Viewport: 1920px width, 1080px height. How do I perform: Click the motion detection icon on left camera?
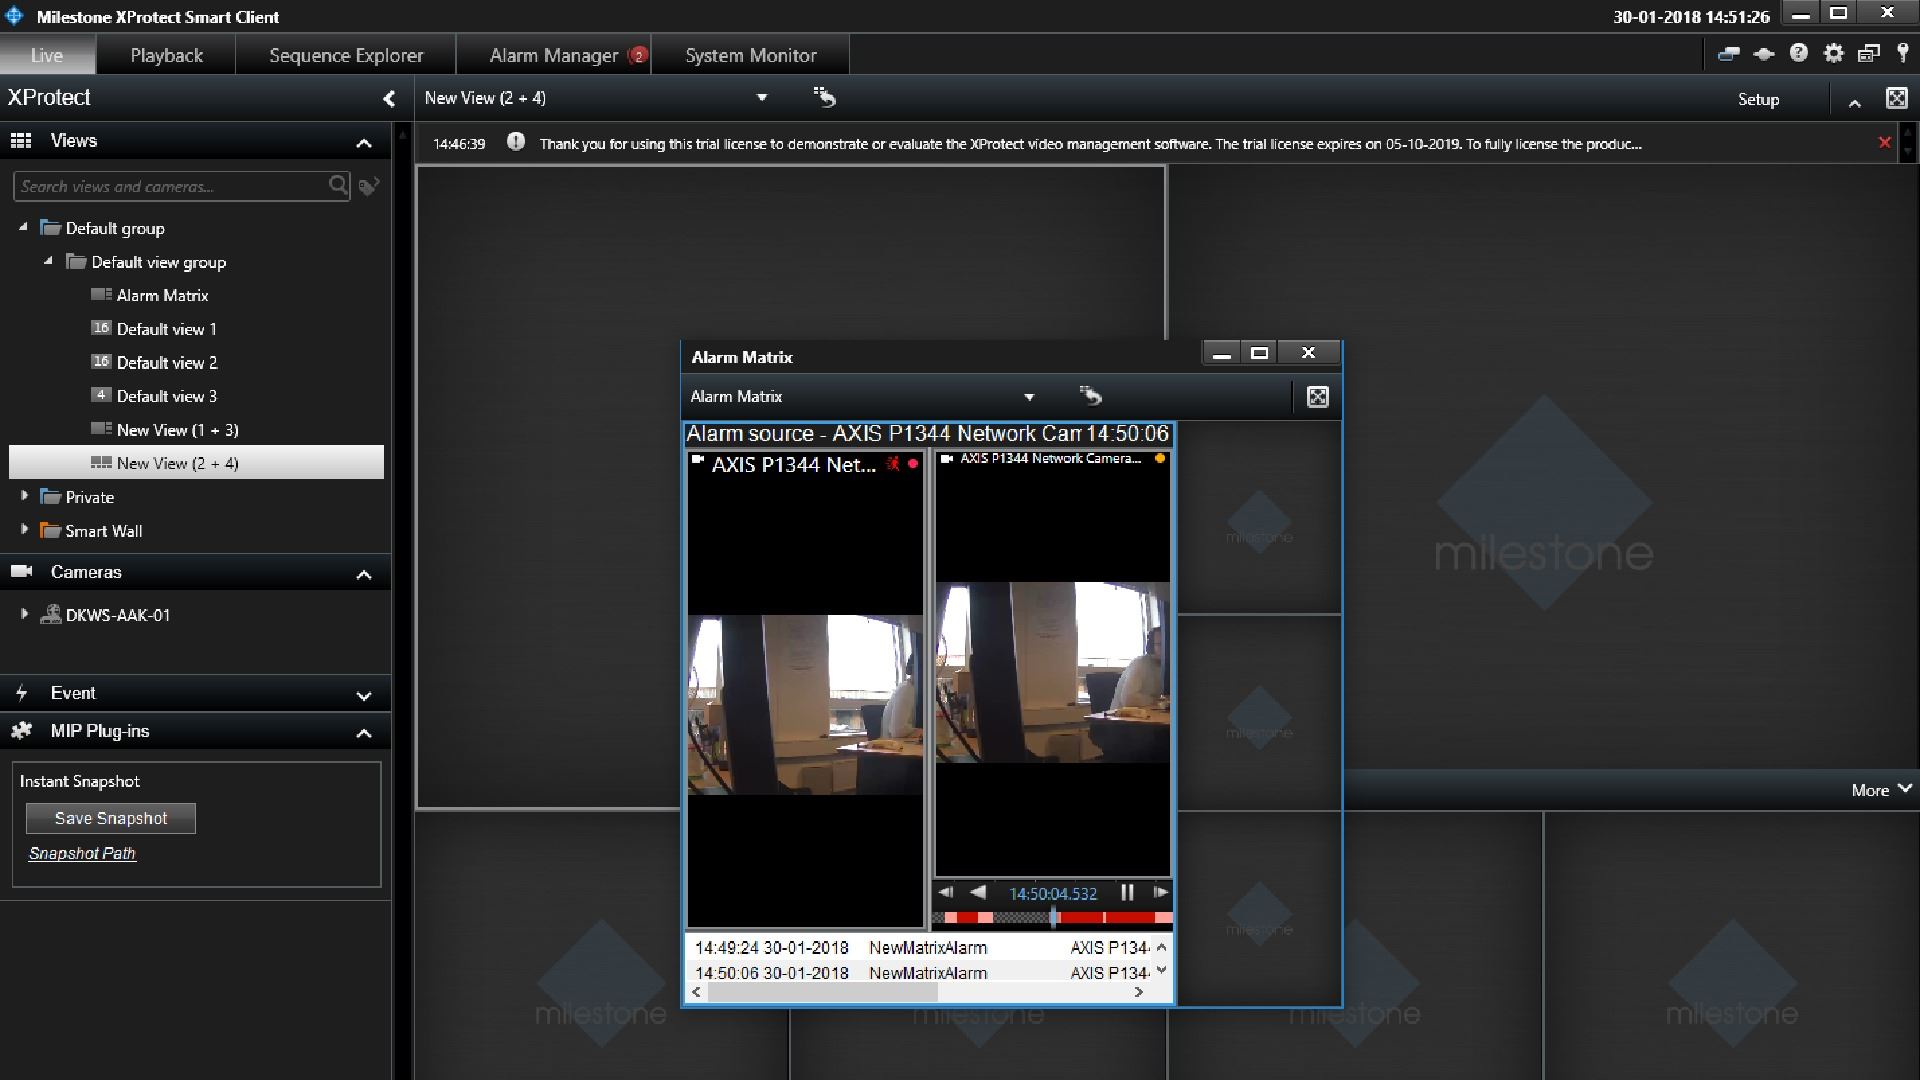893,464
